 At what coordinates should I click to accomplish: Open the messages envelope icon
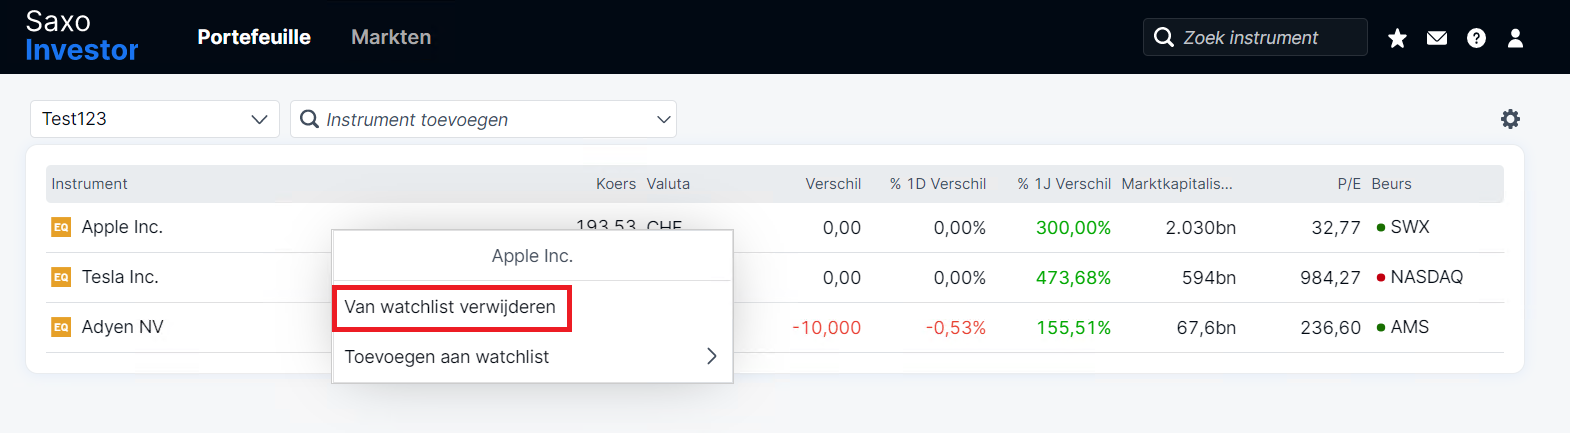(x=1436, y=38)
